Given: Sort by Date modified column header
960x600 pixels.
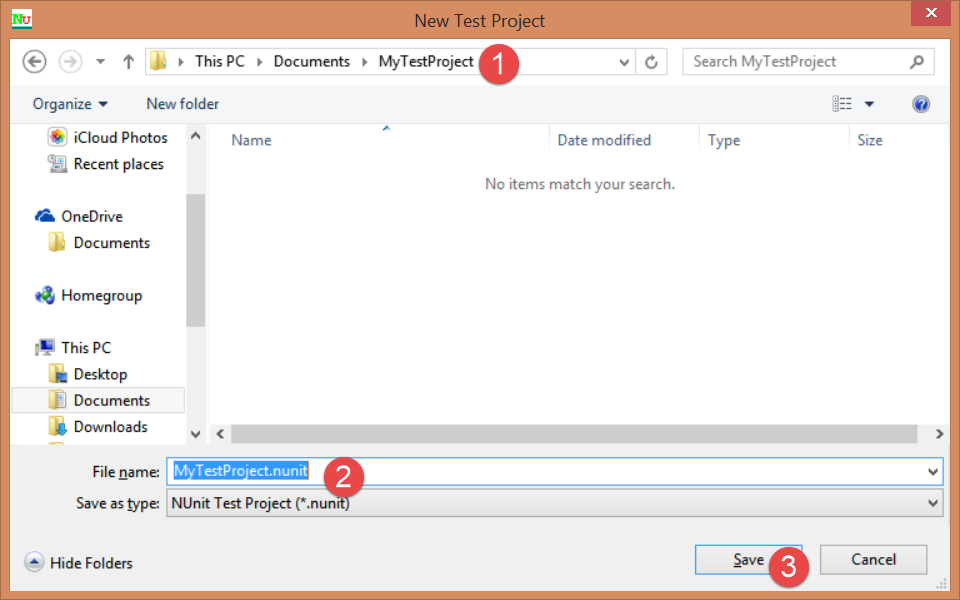Looking at the screenshot, I should (x=604, y=140).
